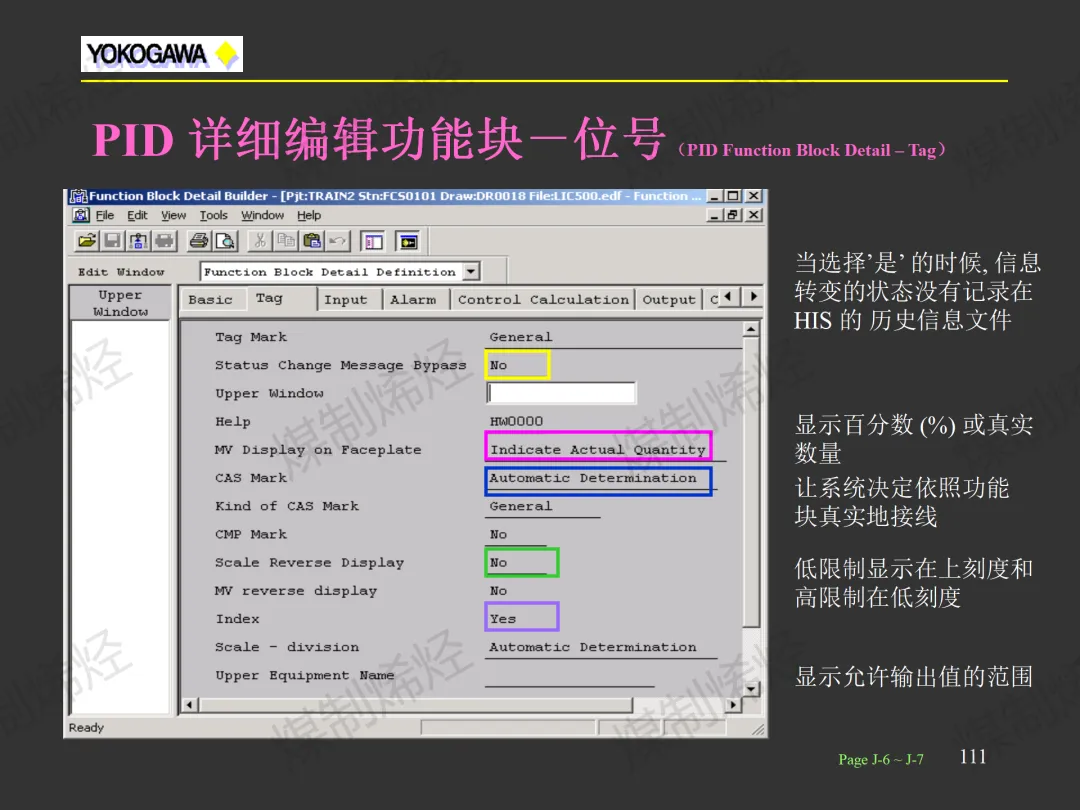Click the vertical scrollbar down arrow
This screenshot has width=1080, height=810.
pyautogui.click(x=751, y=687)
